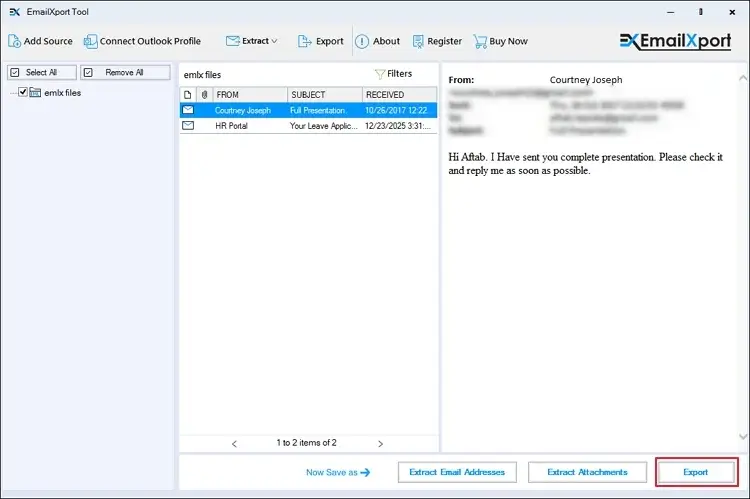Image resolution: width=750 pixels, height=499 pixels.
Task: Click Export in the top toolbar
Action: [x=320, y=42]
